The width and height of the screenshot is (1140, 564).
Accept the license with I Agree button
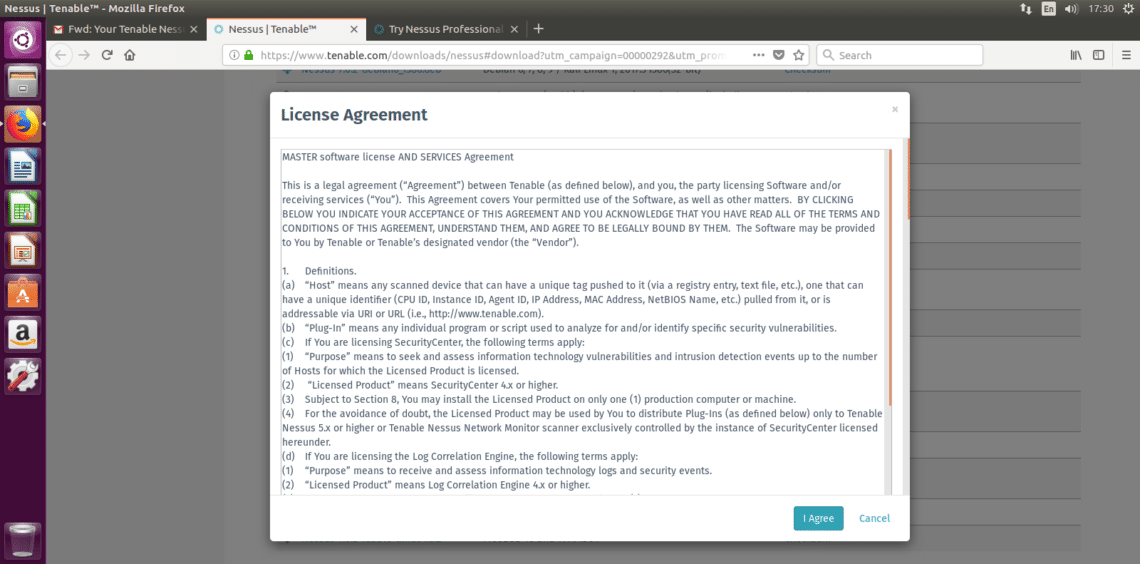(818, 518)
